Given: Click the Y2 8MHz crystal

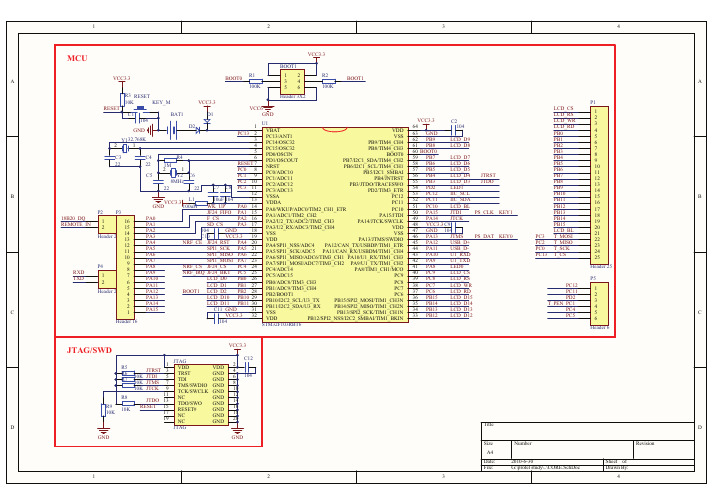Looking at the screenshot, I should [x=173, y=173].
